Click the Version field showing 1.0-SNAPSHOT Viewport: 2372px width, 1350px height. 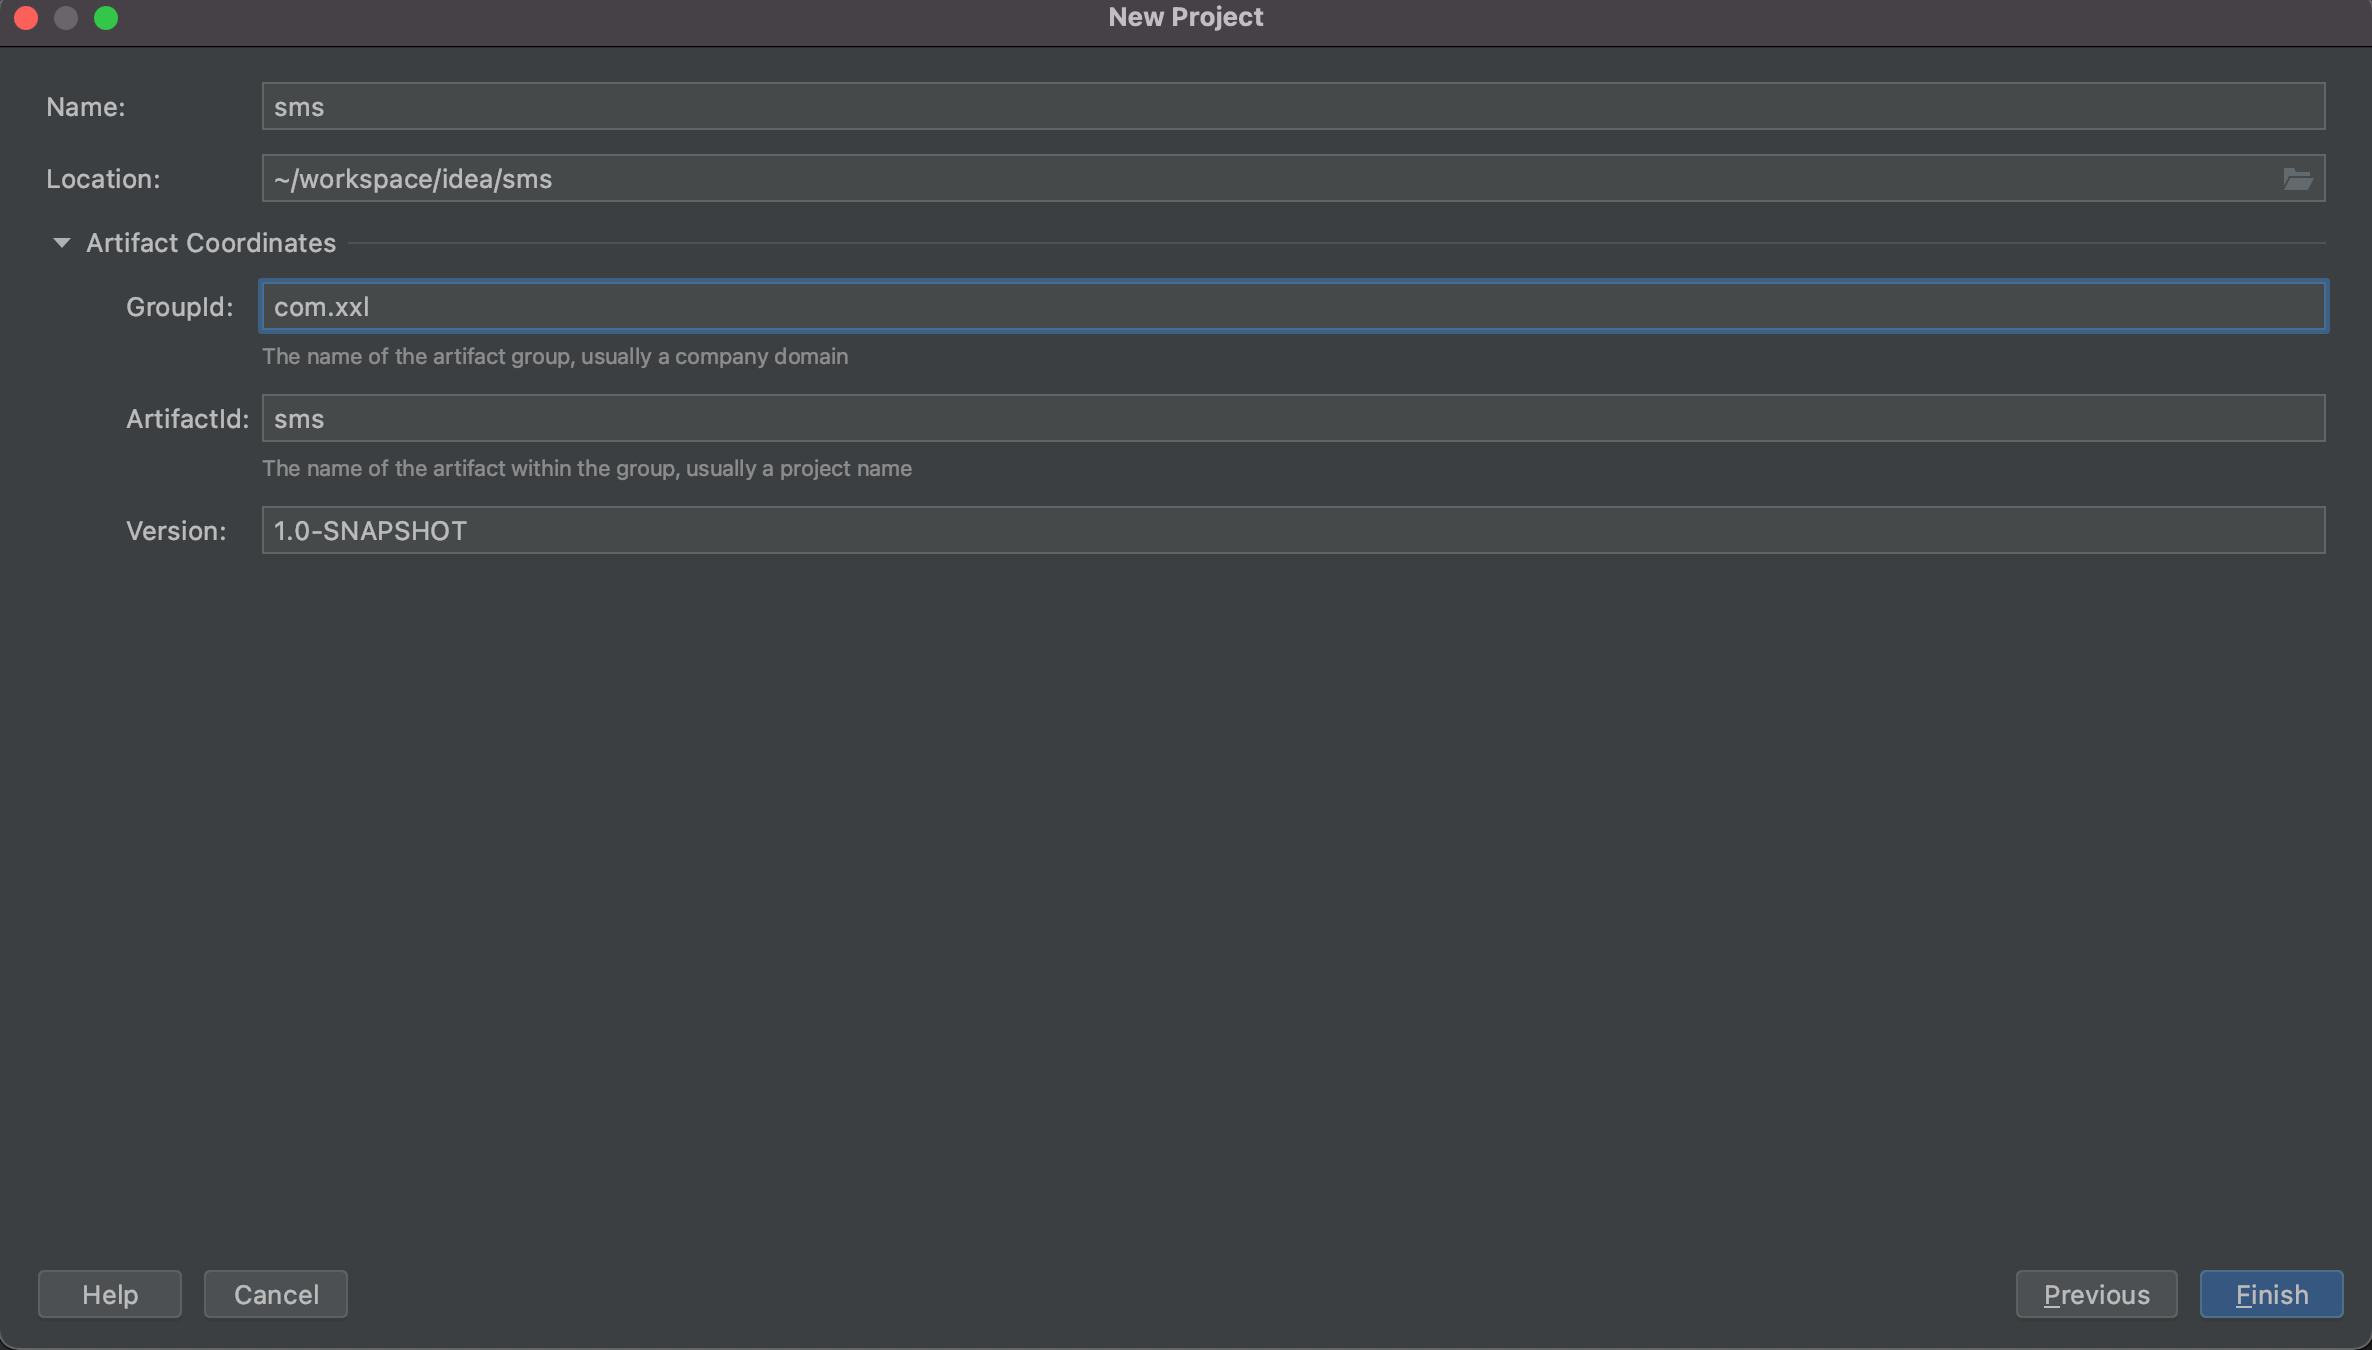pyautogui.click(x=1292, y=531)
